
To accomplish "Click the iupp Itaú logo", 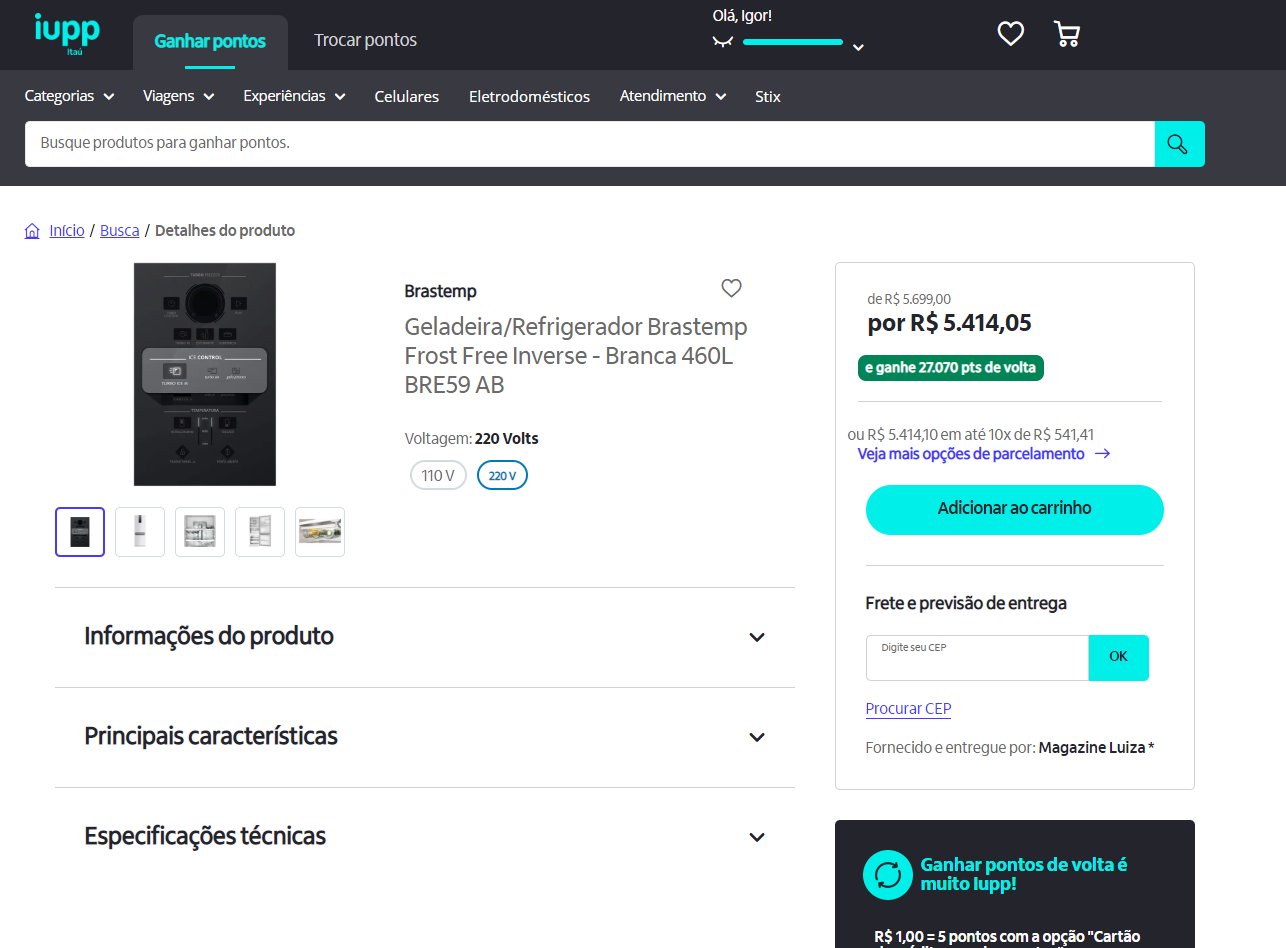I will pyautogui.click(x=66, y=34).
